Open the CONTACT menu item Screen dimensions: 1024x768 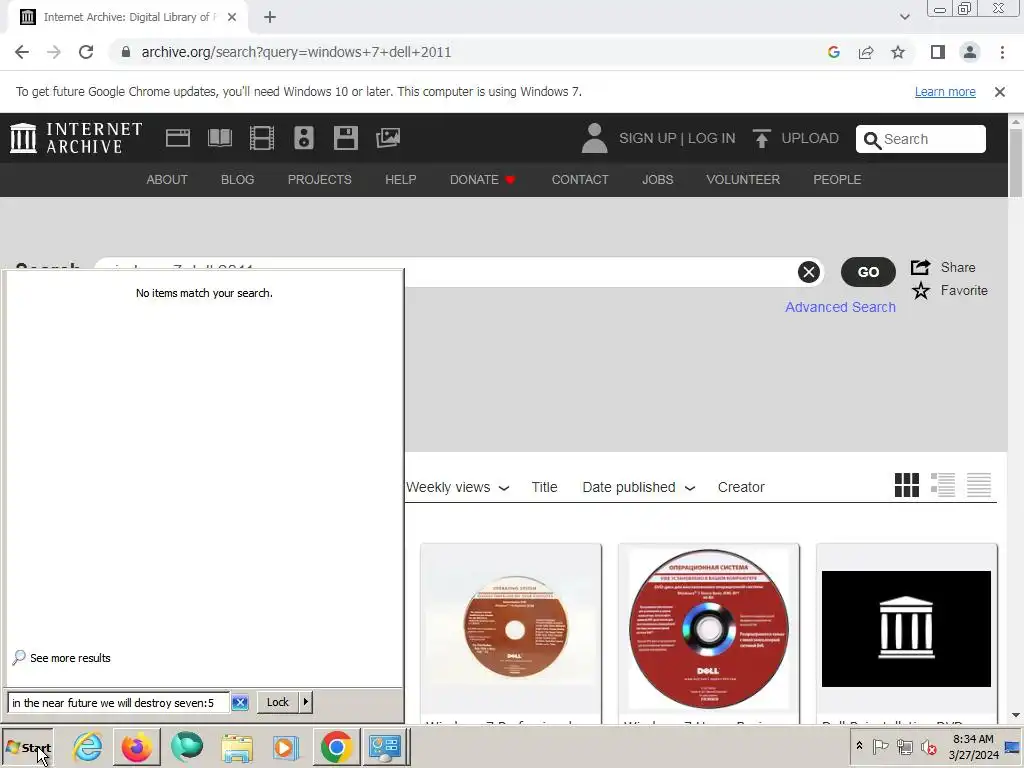point(580,180)
